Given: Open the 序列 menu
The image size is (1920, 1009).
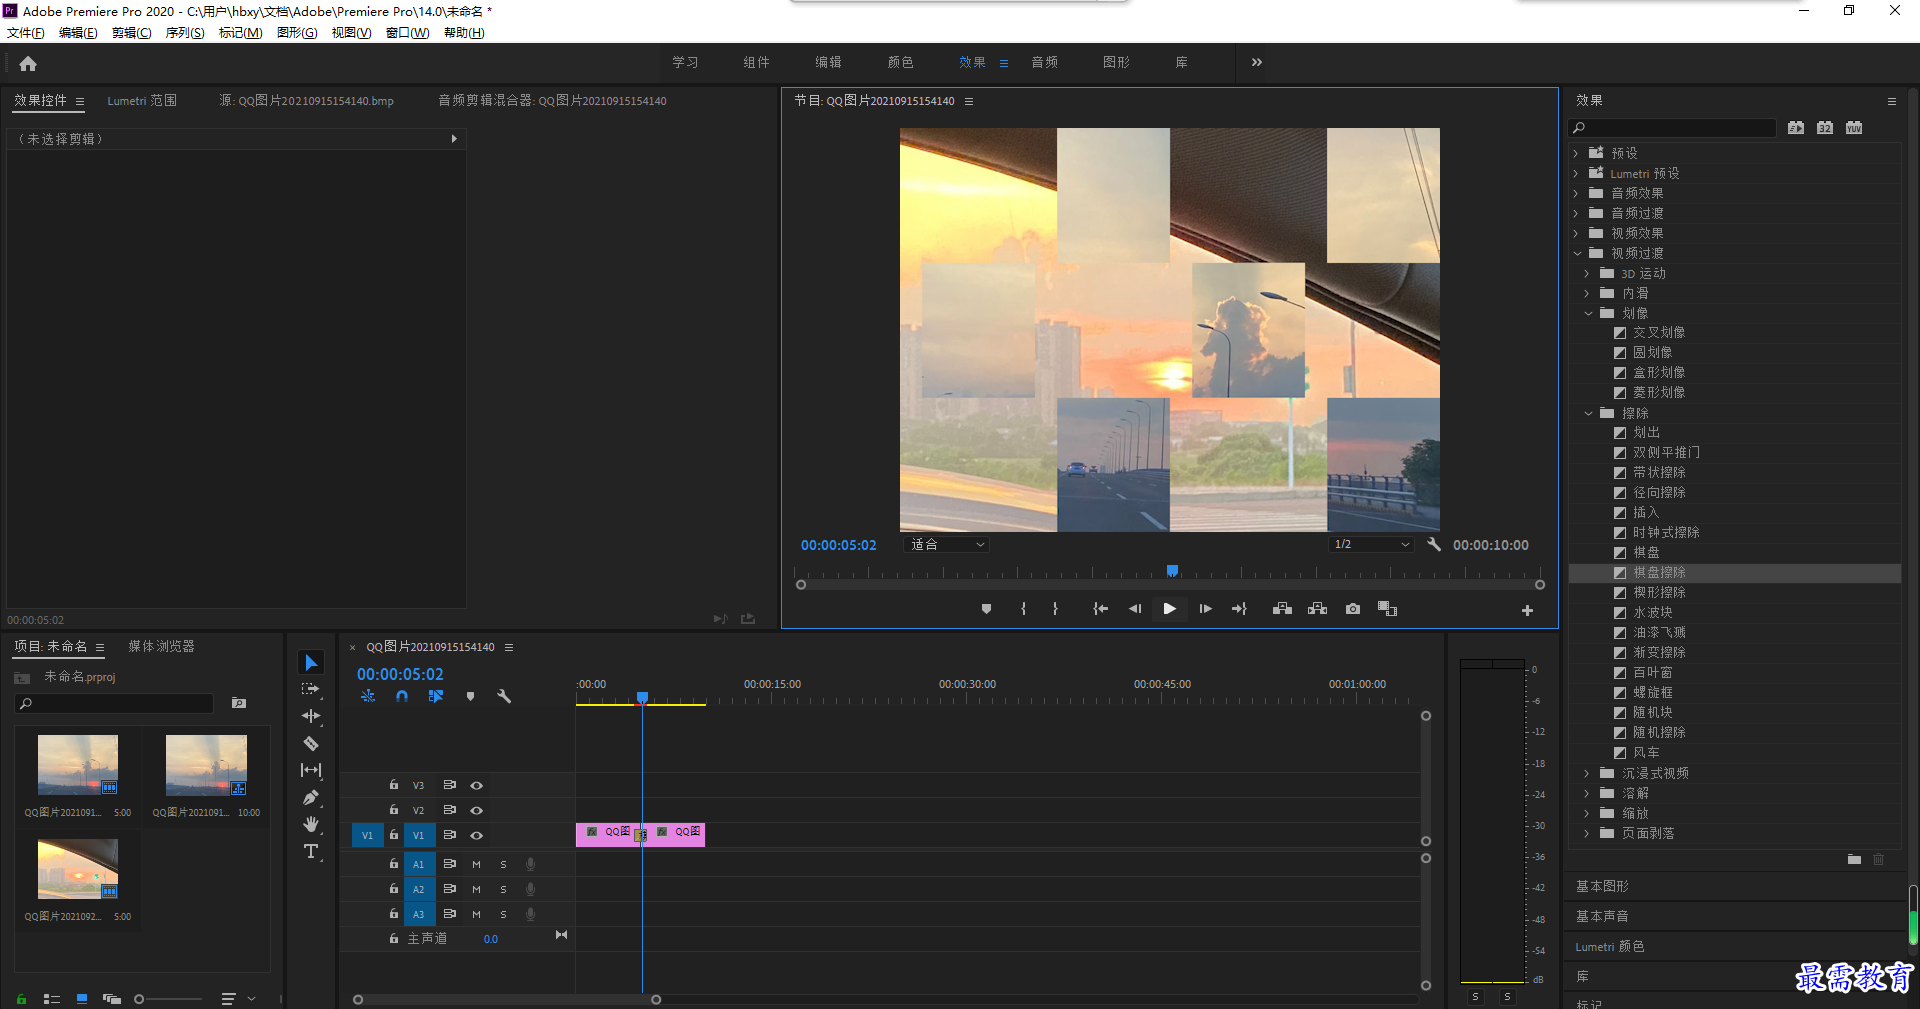Looking at the screenshot, I should pos(185,33).
